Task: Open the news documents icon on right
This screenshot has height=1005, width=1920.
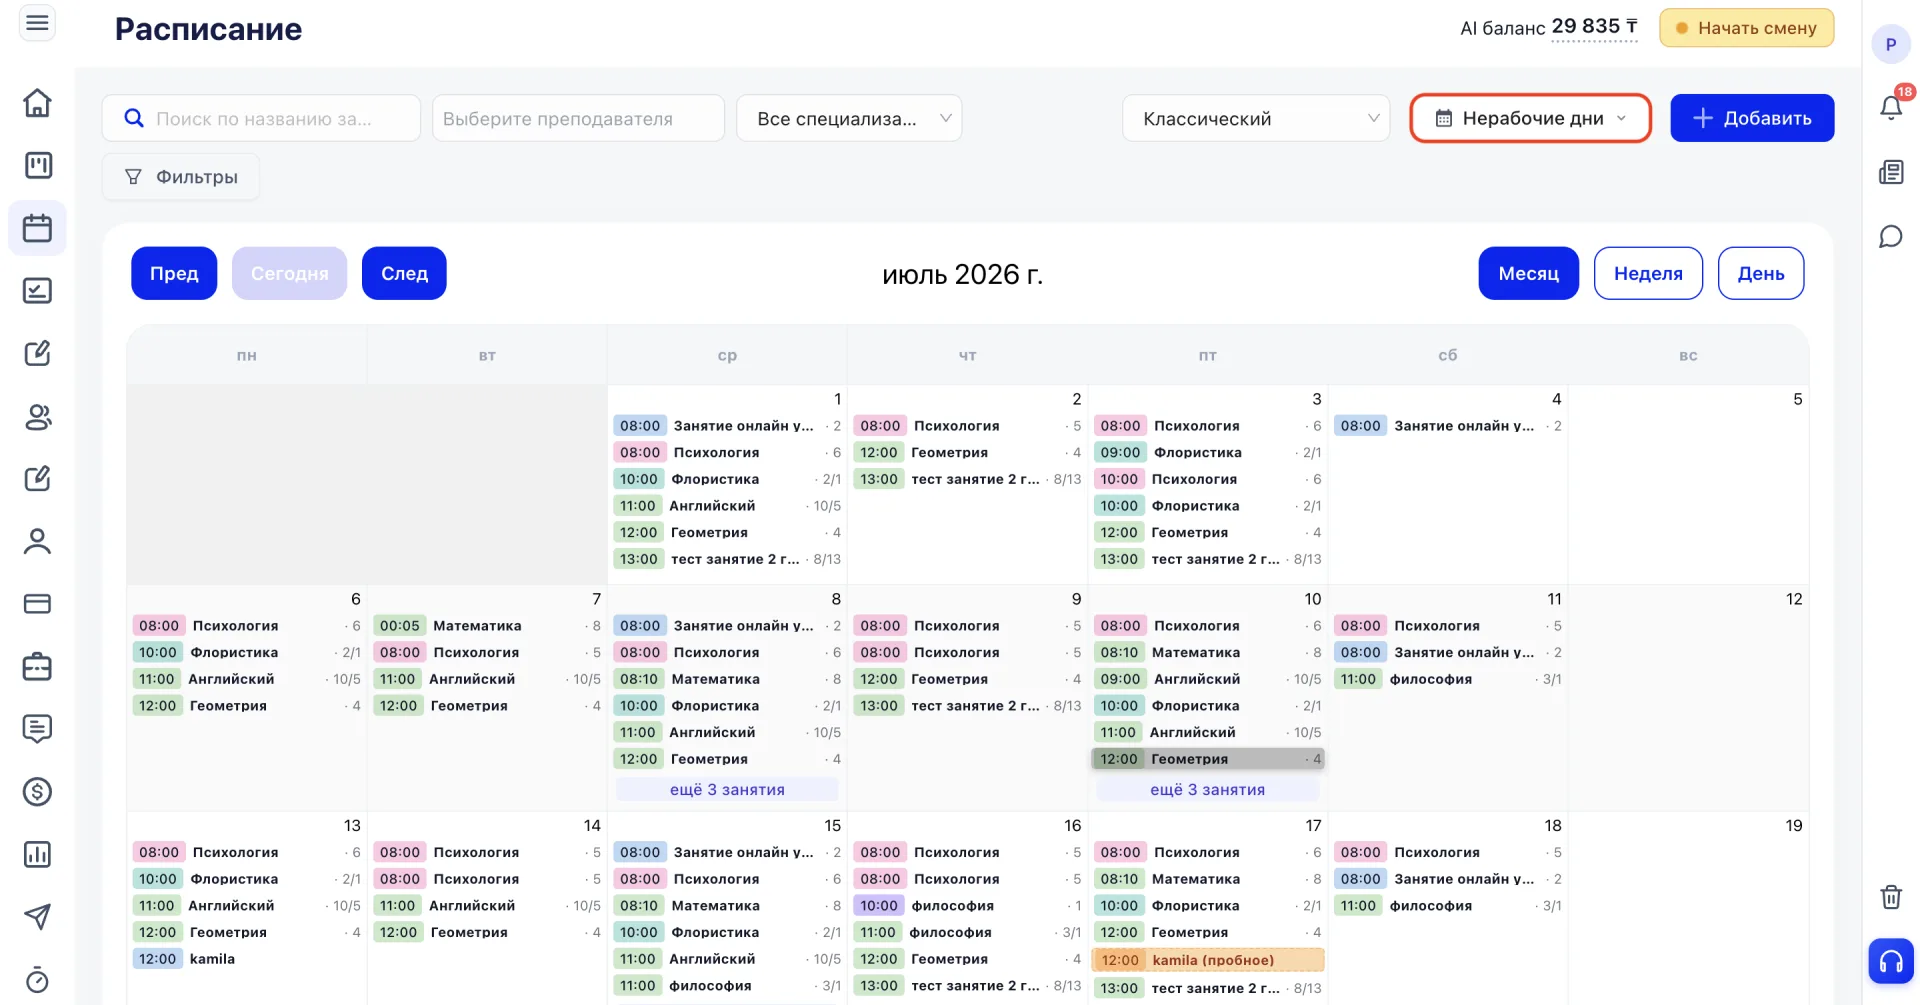Action: click(1891, 172)
